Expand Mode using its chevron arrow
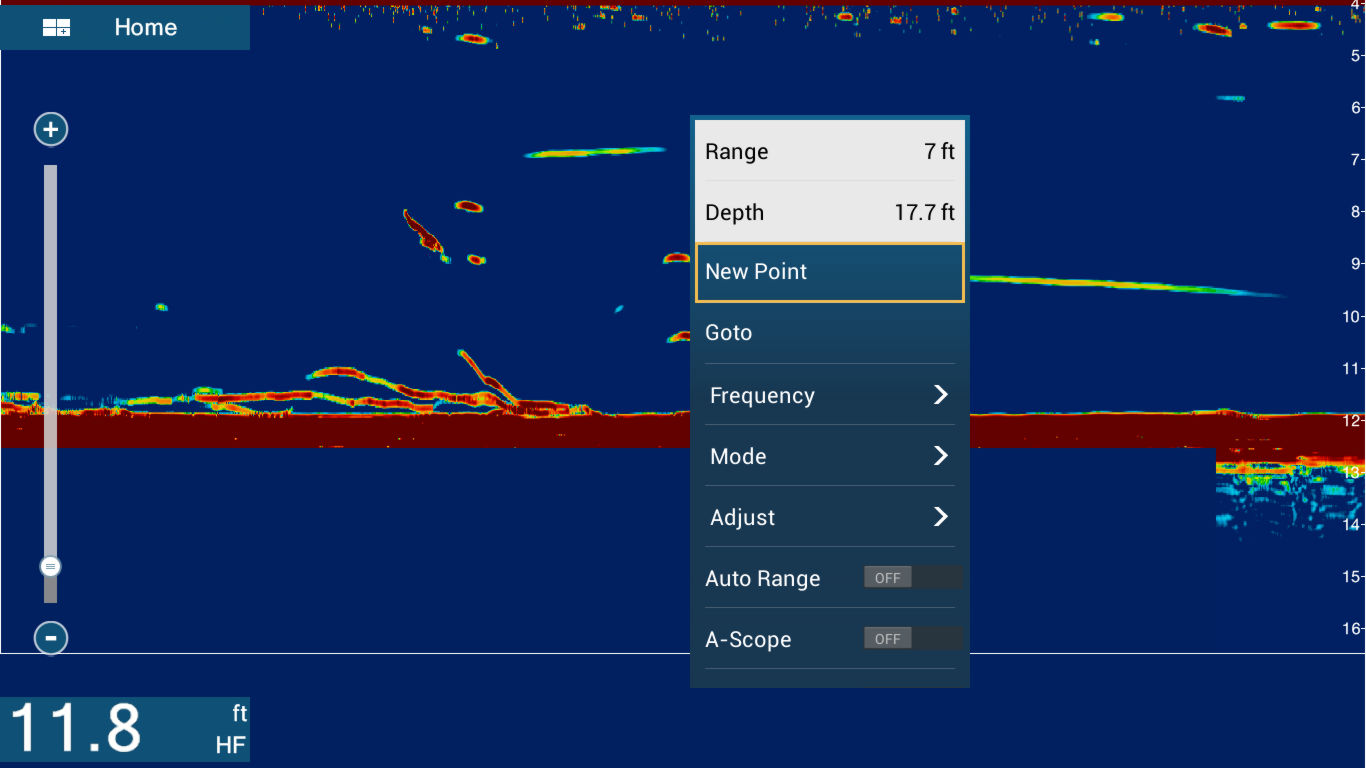Image resolution: width=1366 pixels, height=768 pixels. pyautogui.click(x=940, y=456)
